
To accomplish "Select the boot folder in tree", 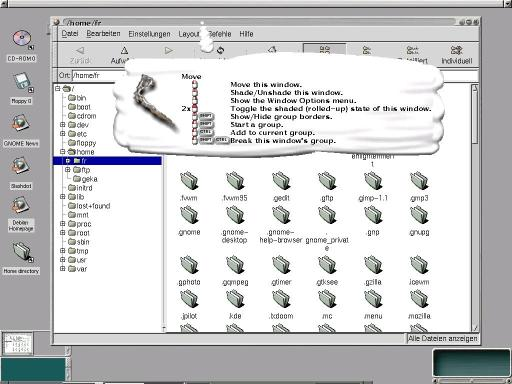I will tap(79, 107).
